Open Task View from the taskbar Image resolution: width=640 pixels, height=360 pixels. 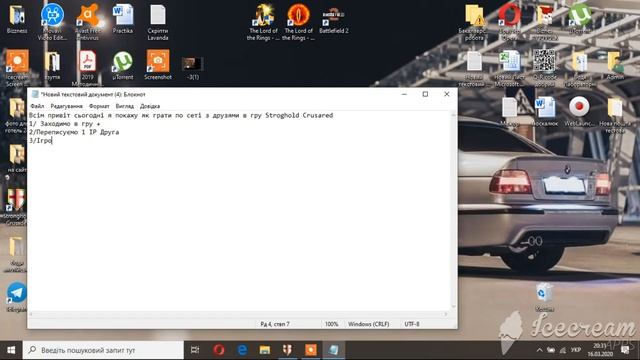[195, 350]
